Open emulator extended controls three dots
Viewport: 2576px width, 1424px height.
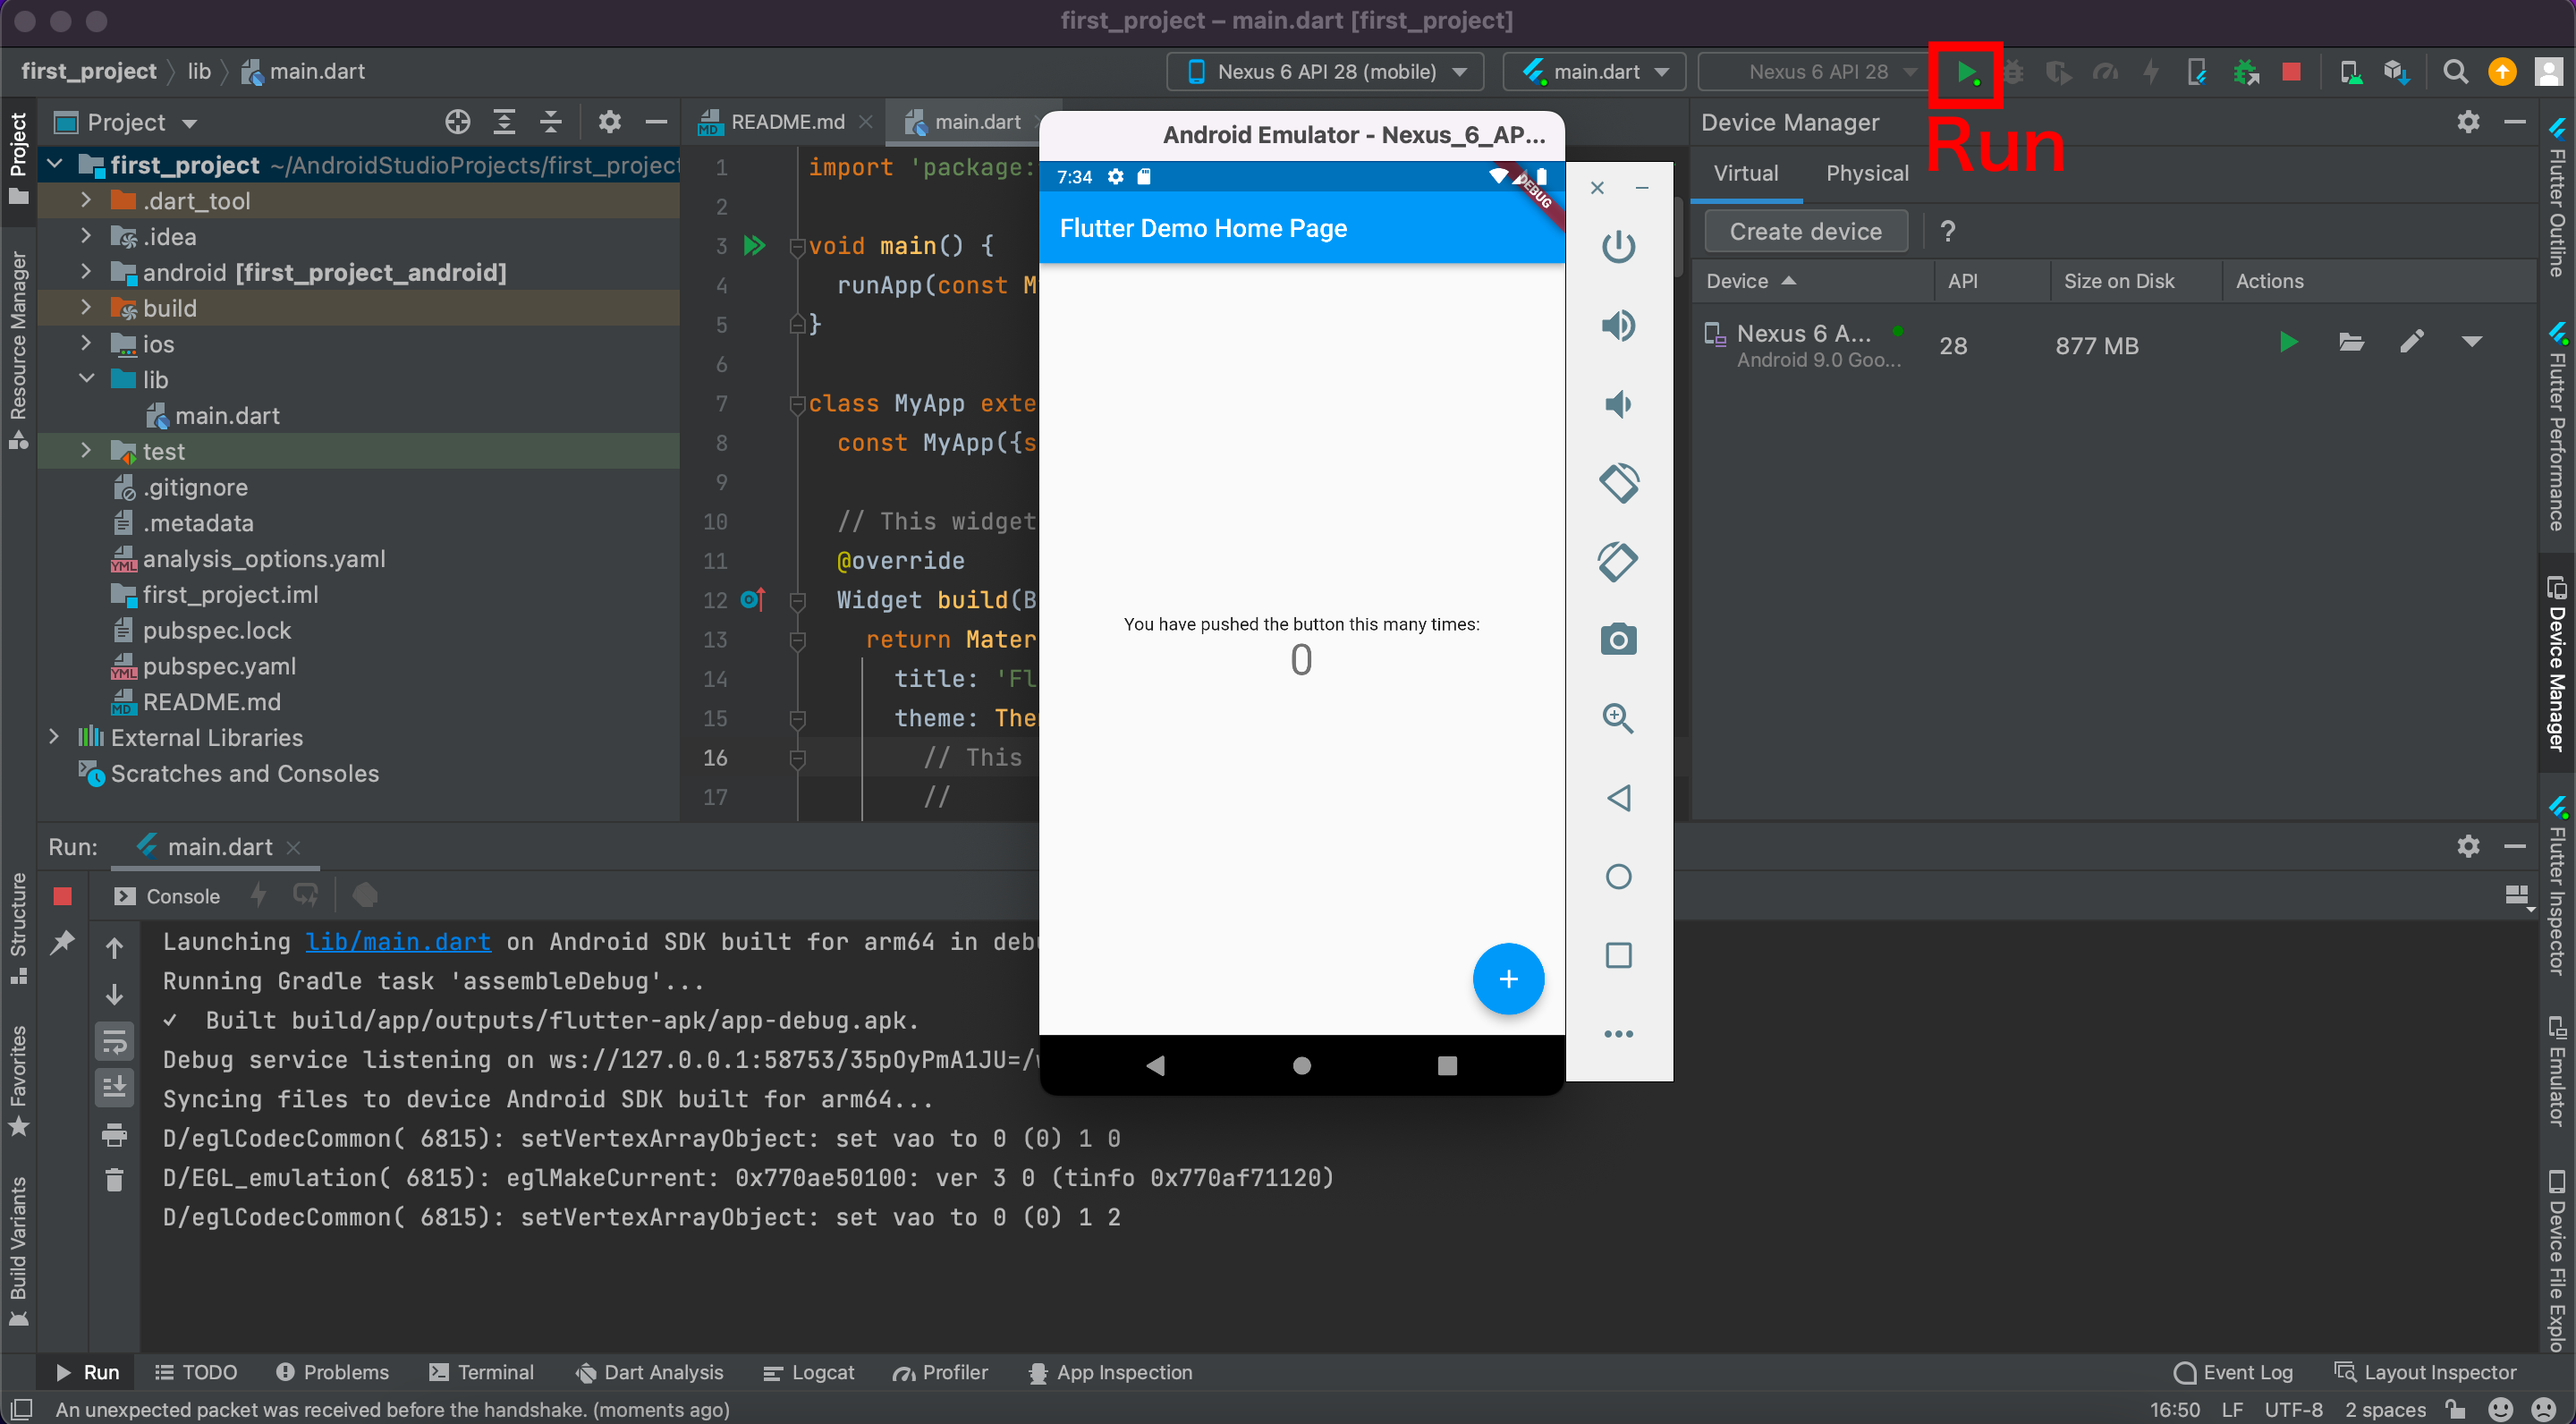pos(1618,1034)
